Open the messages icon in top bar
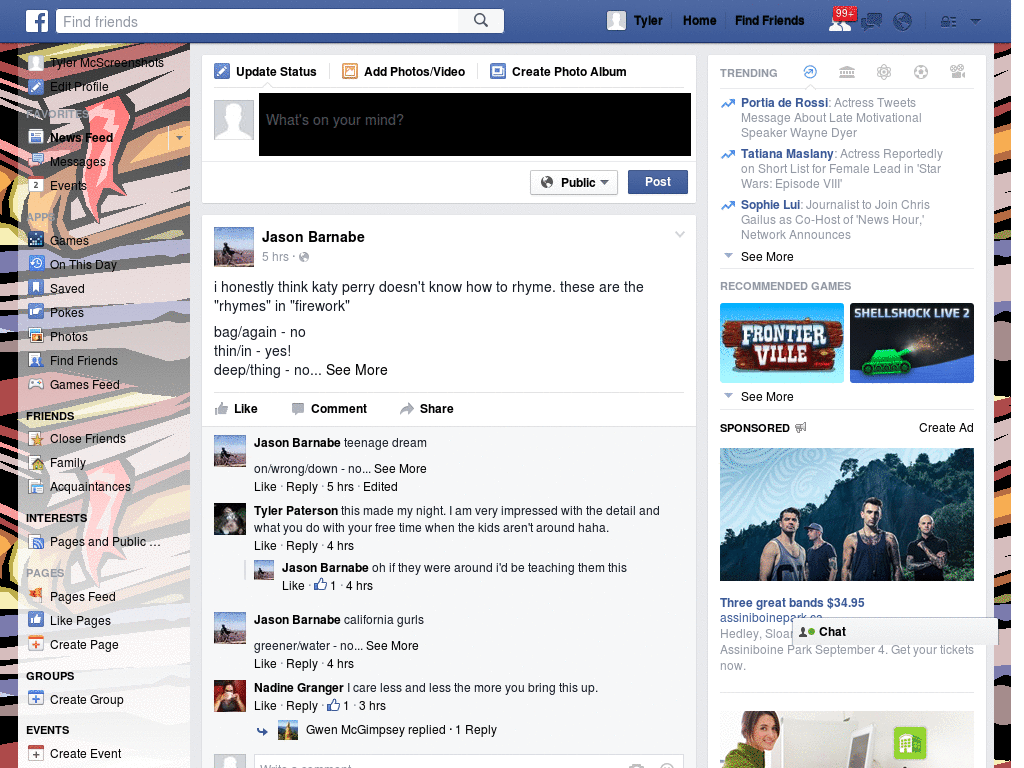 point(871,22)
